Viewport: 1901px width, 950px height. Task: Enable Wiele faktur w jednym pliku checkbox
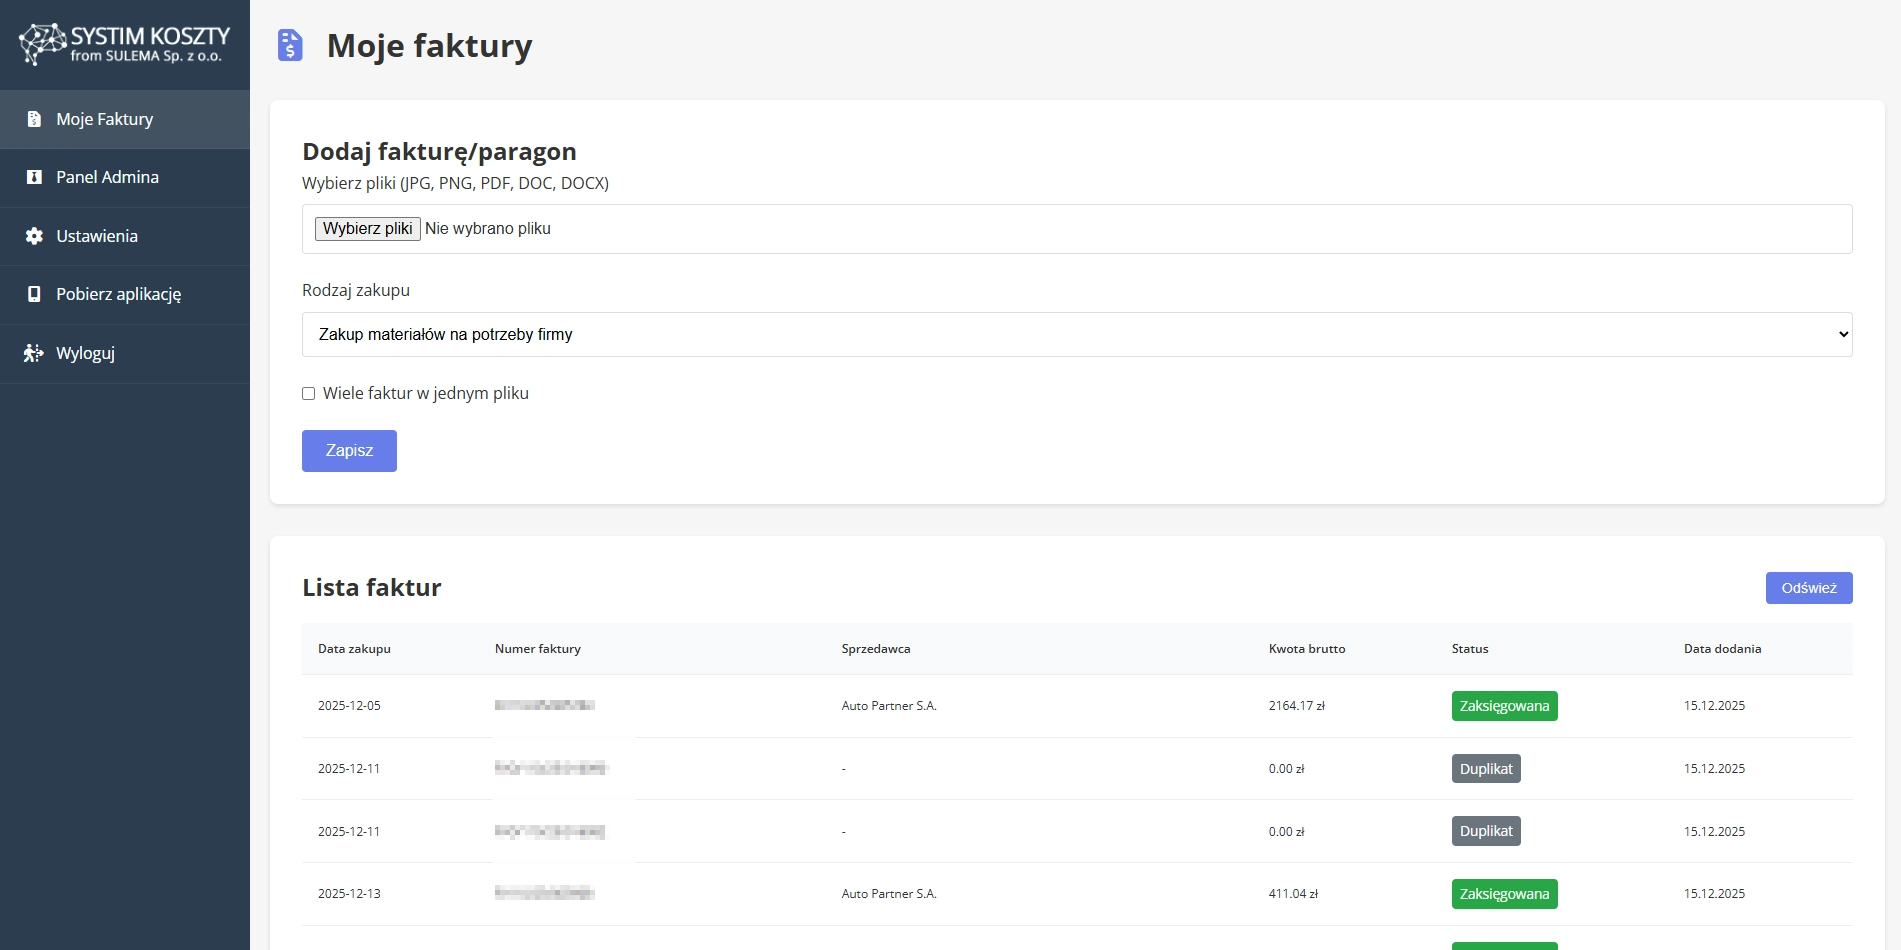(x=309, y=394)
